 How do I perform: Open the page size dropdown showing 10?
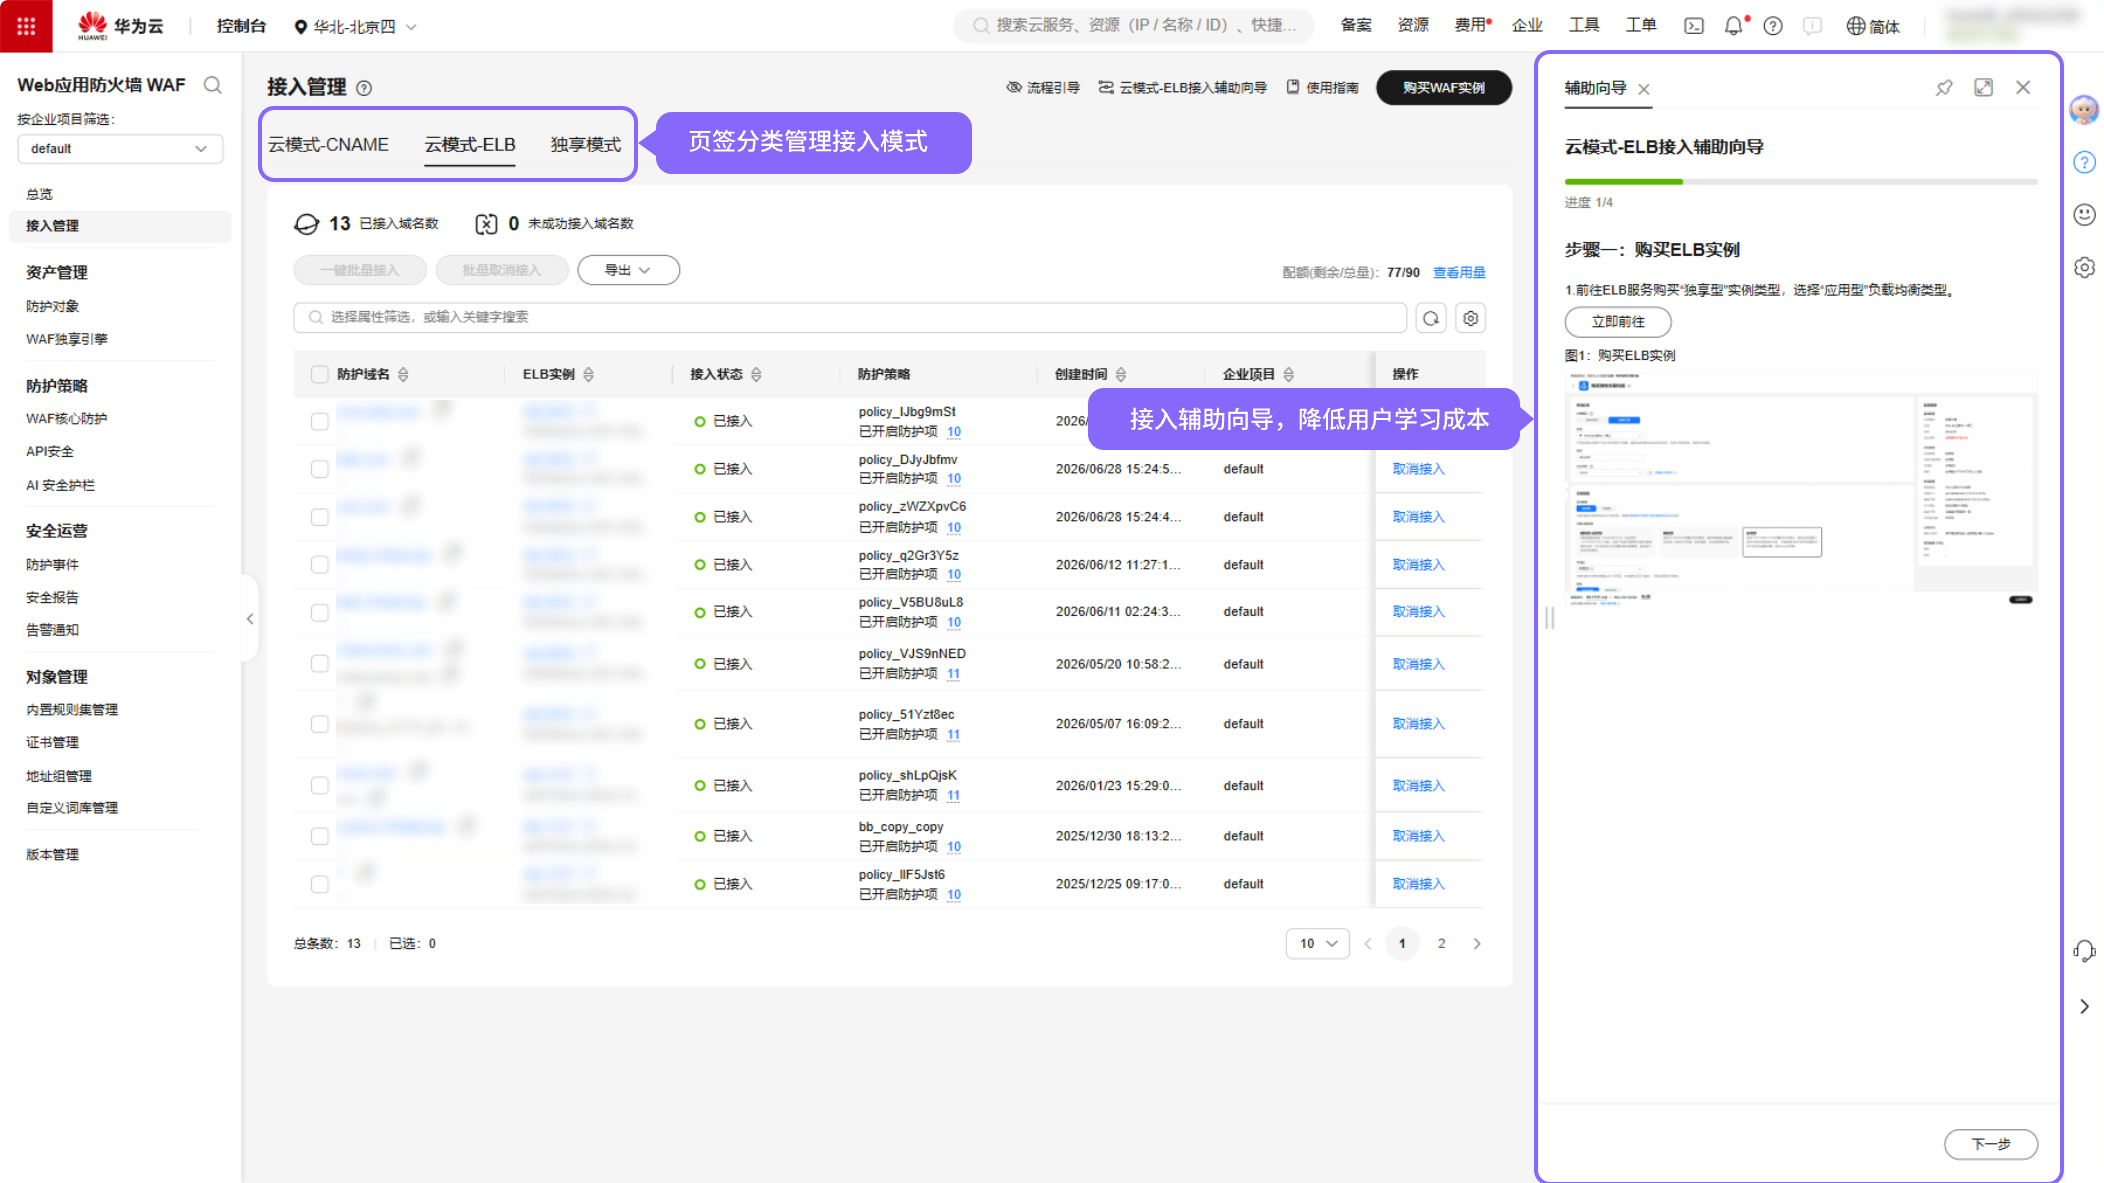pos(1317,943)
